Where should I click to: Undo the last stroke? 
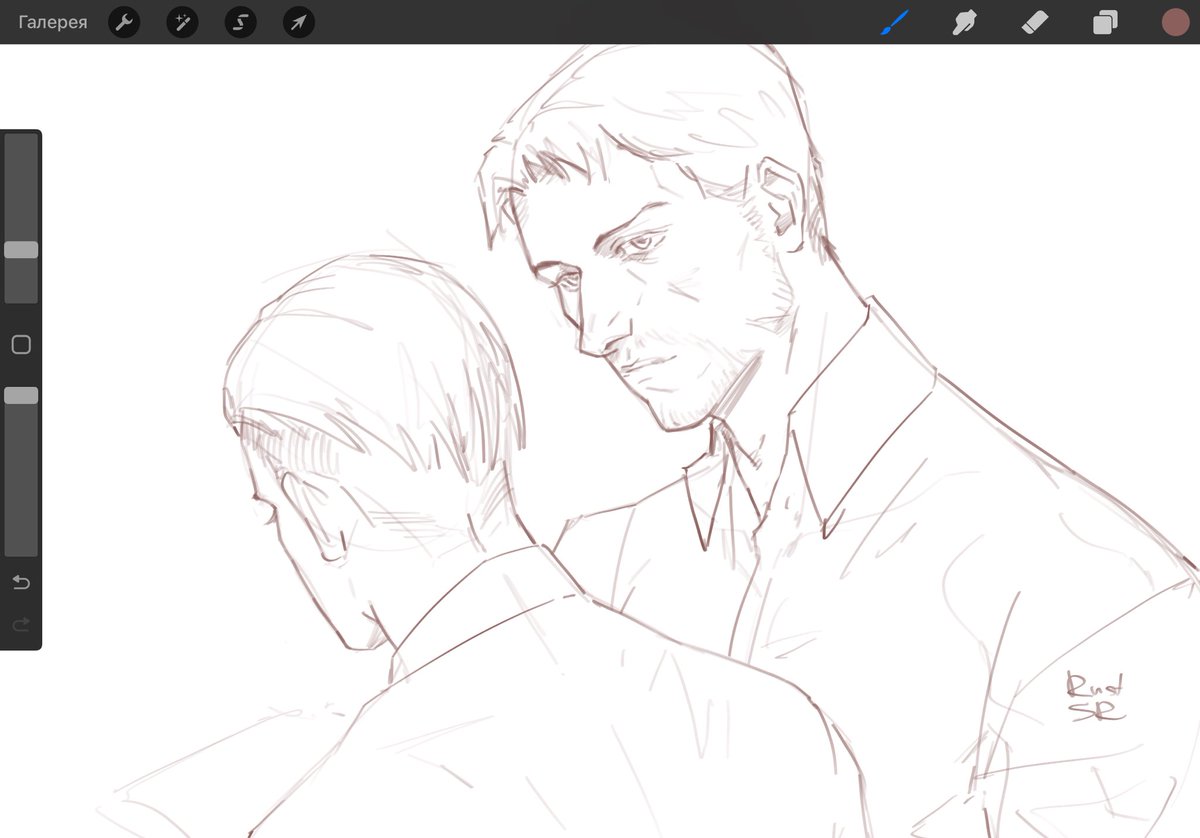pos(21,582)
